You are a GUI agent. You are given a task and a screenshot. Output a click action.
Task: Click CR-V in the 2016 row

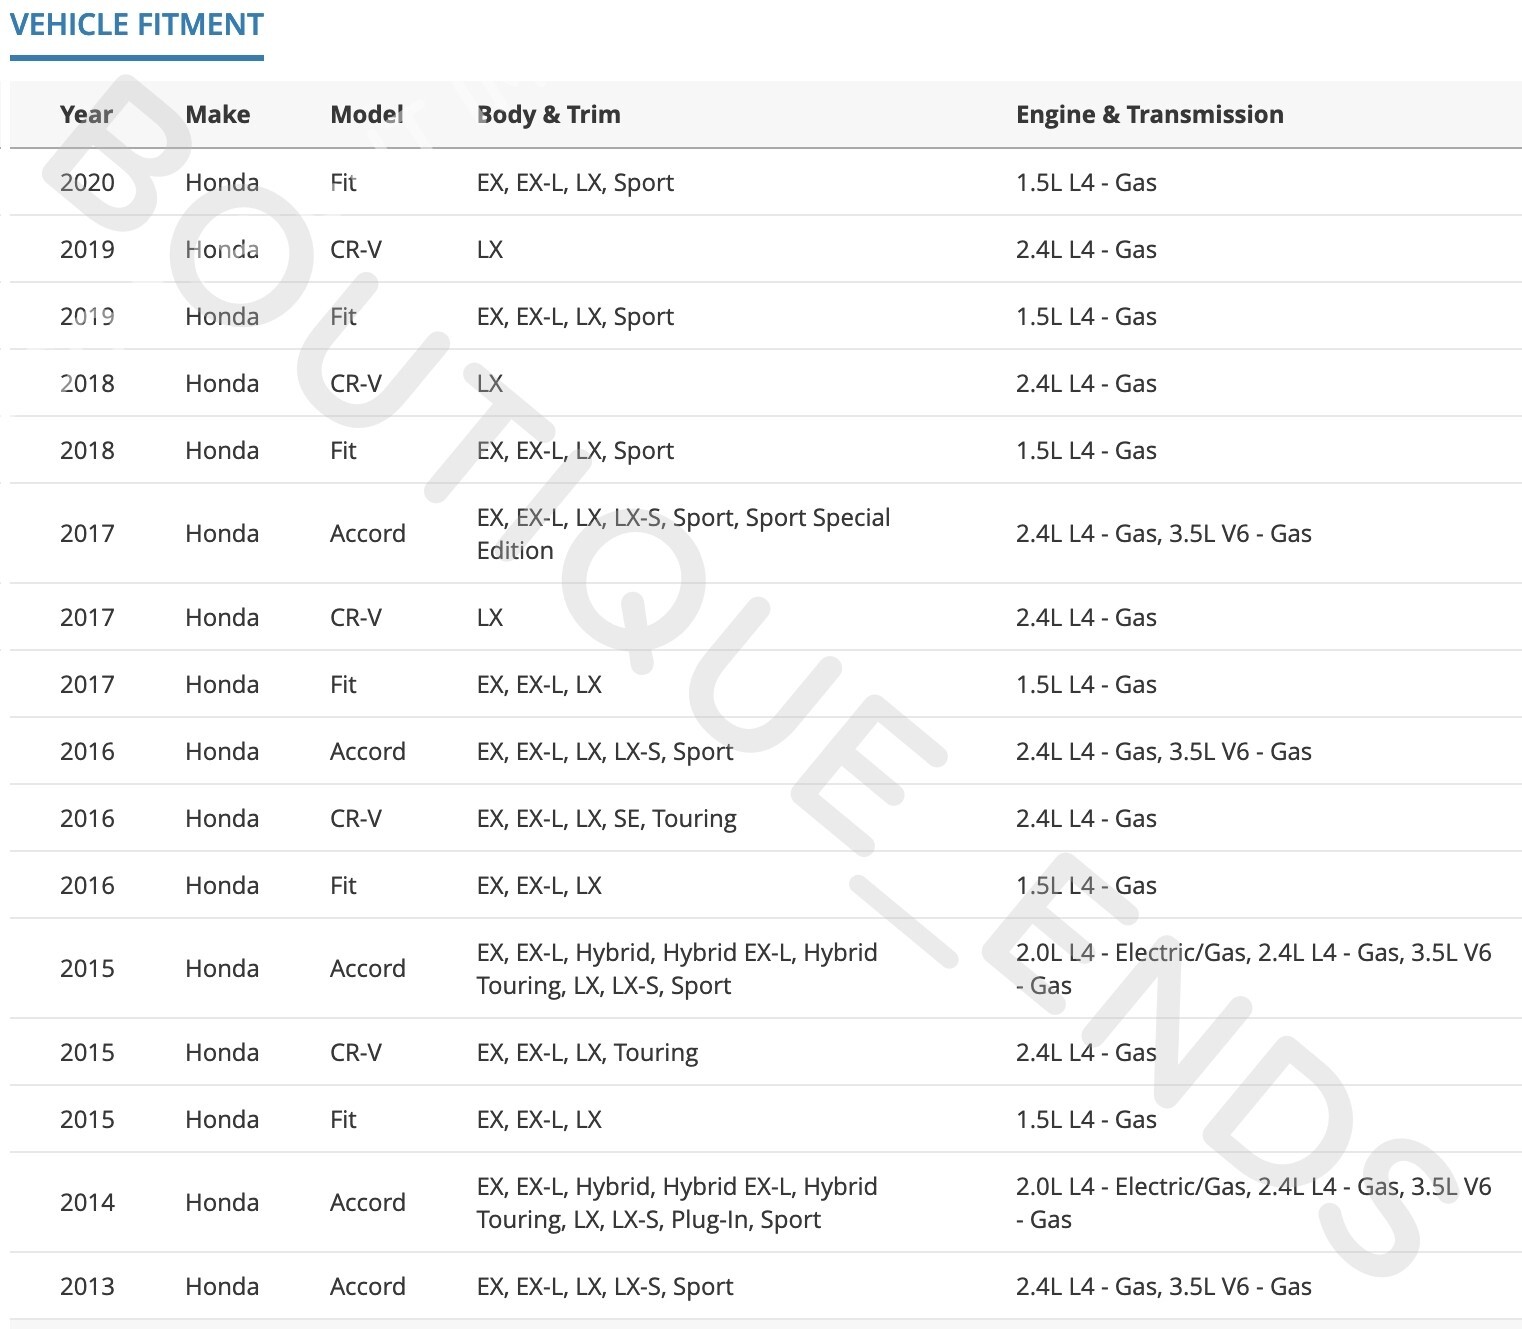(x=356, y=818)
